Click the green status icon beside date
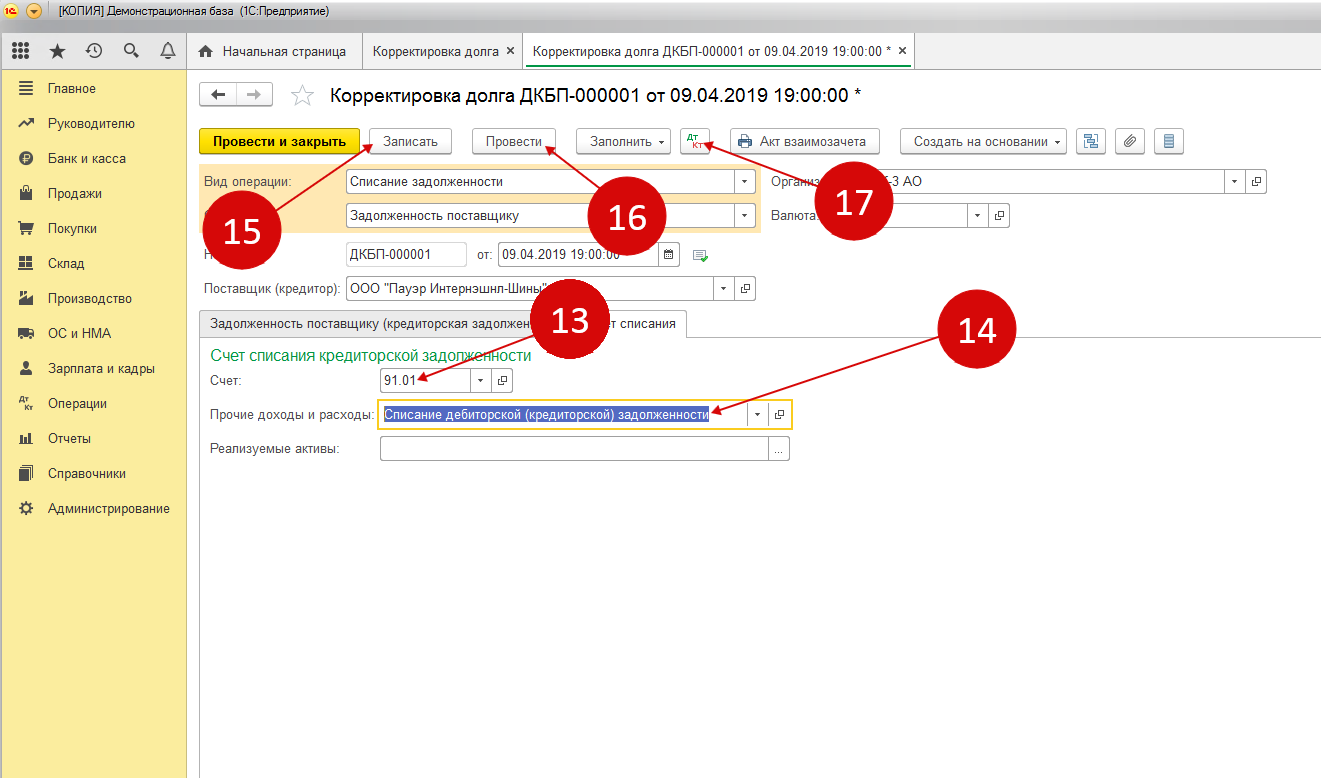1321x778 pixels. coord(700,255)
